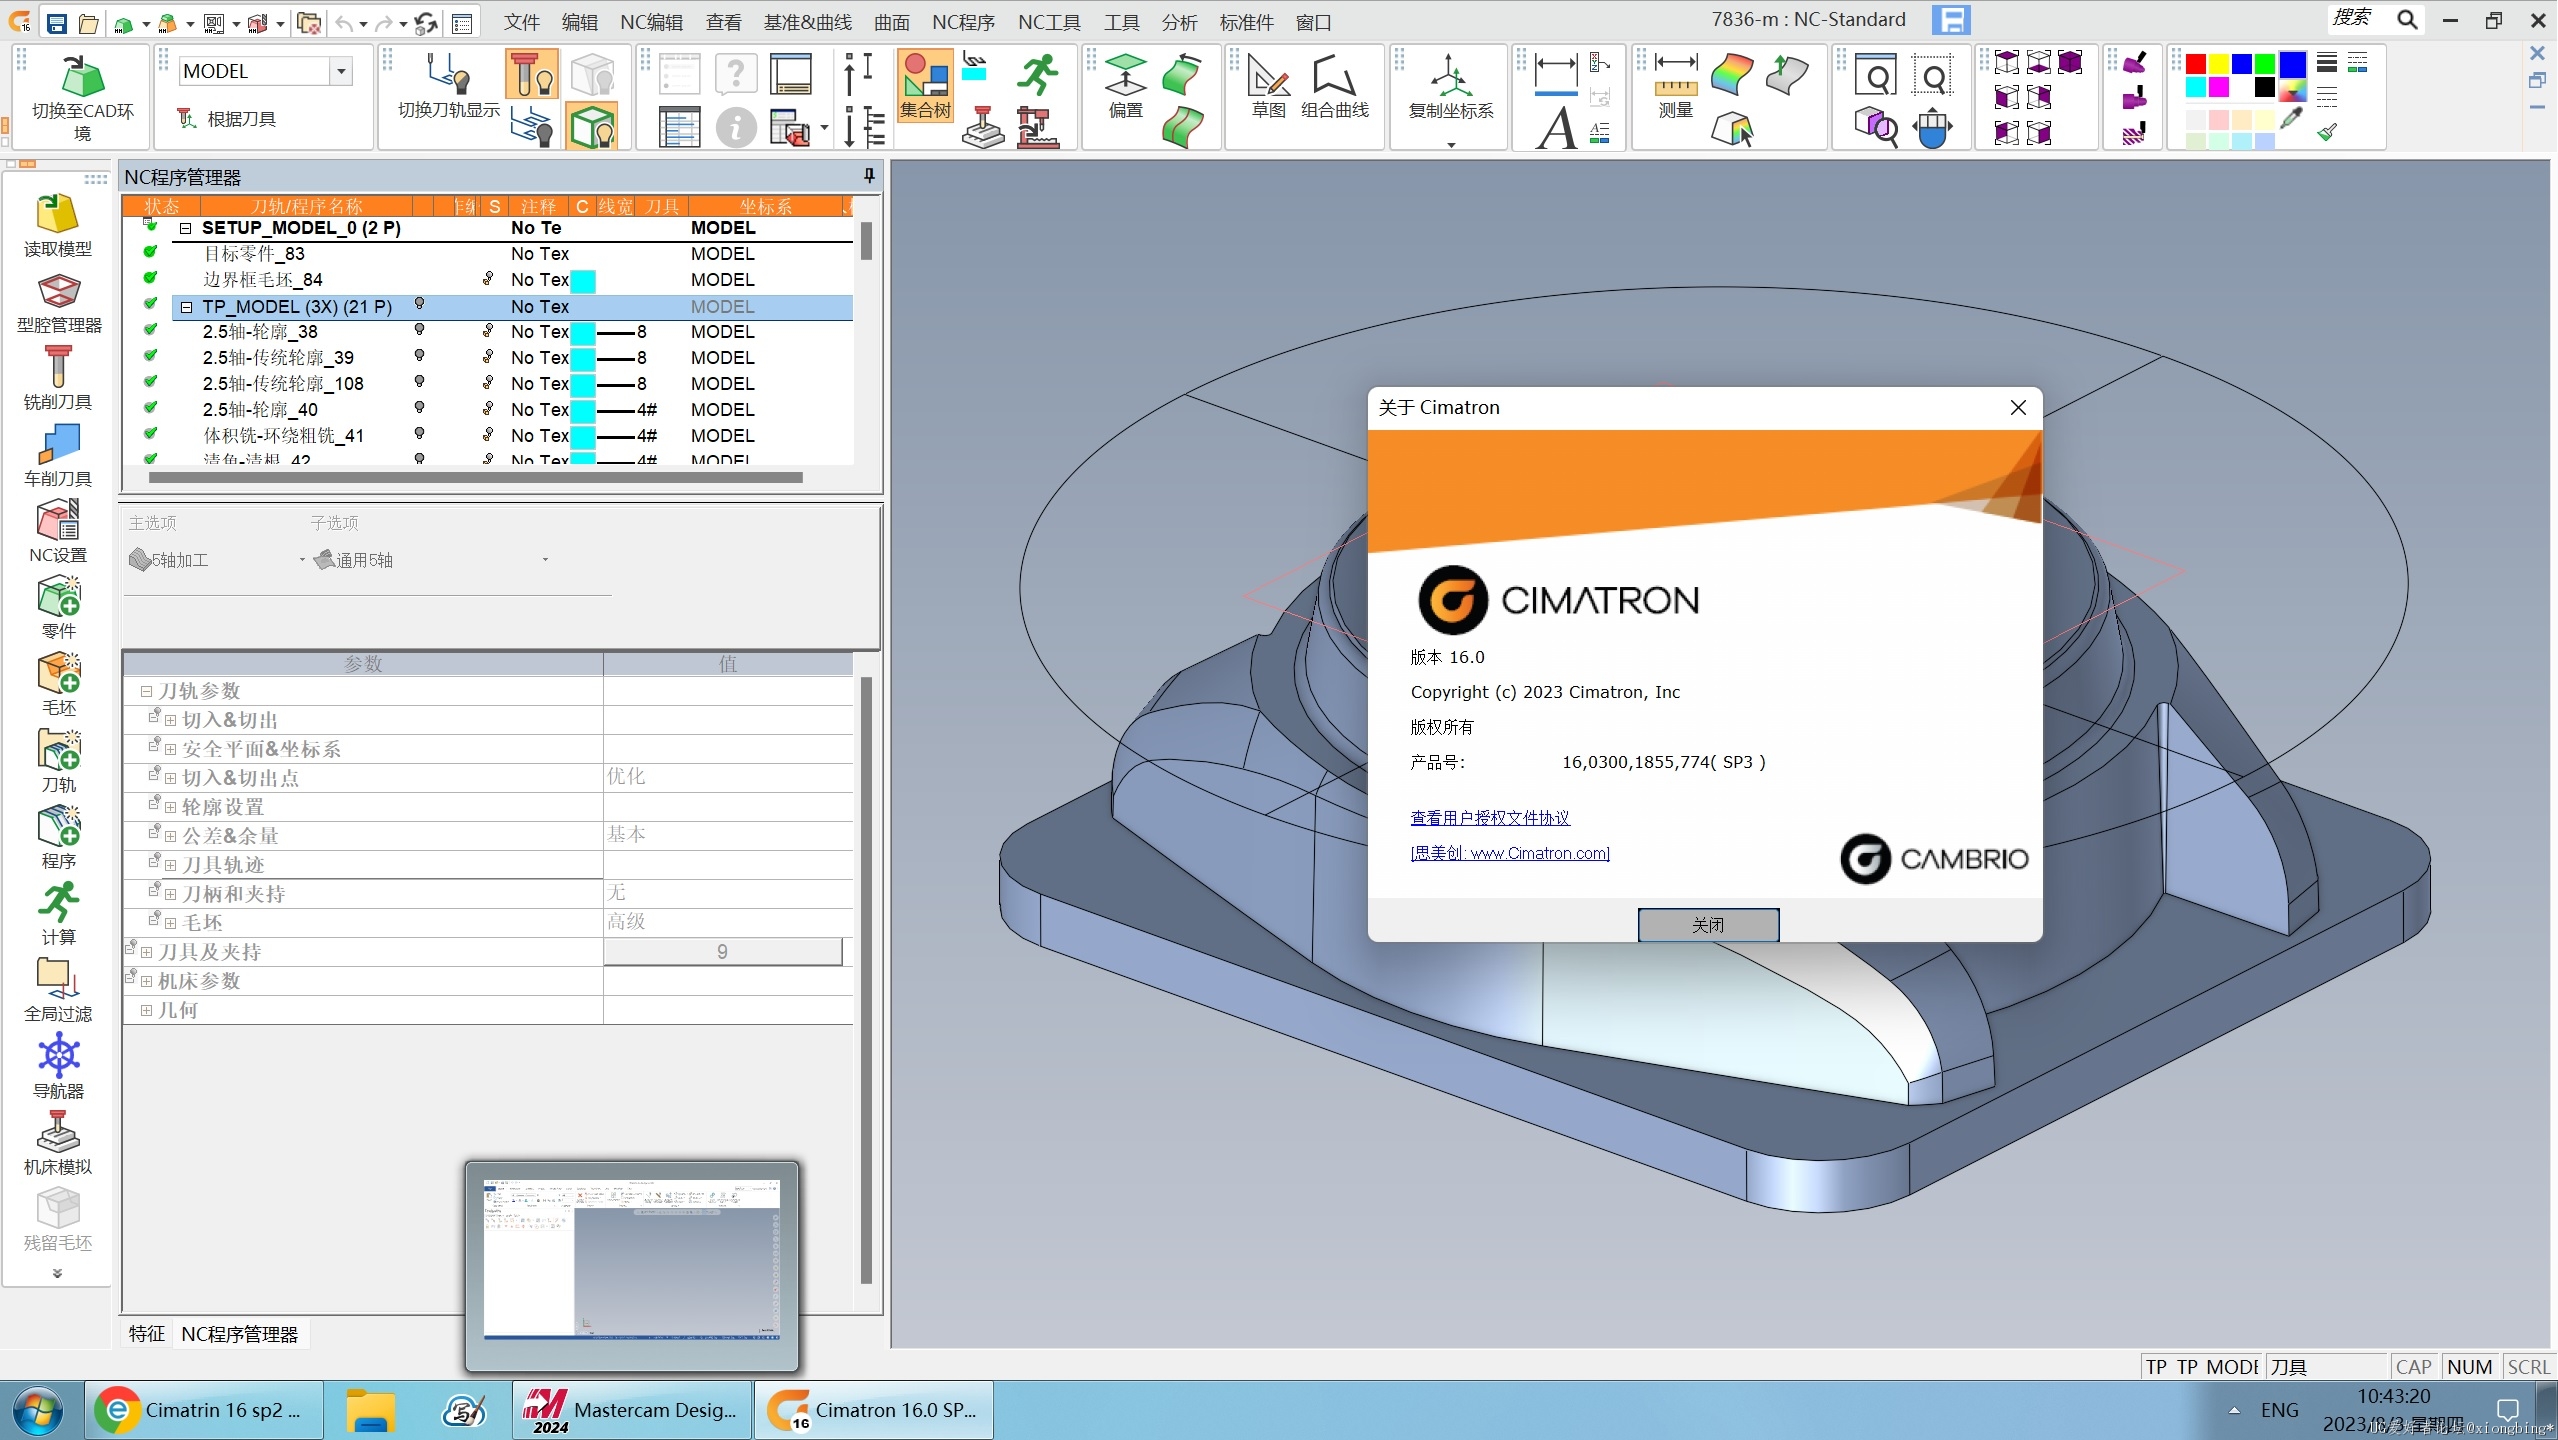Pin the NC程序管理器 panel
This screenshot has height=1440, width=2558.
pyautogui.click(x=869, y=176)
